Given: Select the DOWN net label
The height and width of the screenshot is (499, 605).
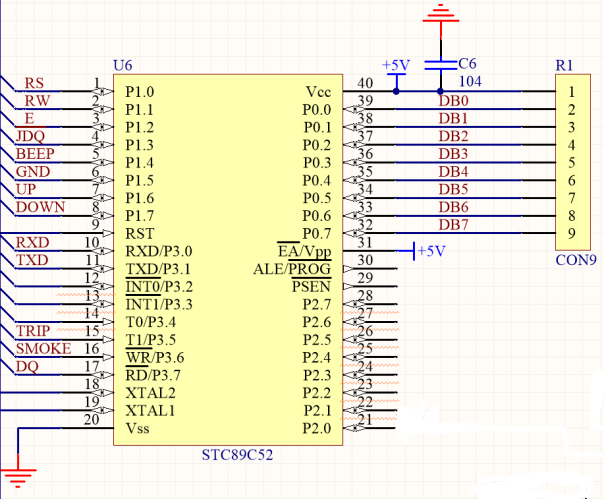Looking at the screenshot, I should (41, 207).
